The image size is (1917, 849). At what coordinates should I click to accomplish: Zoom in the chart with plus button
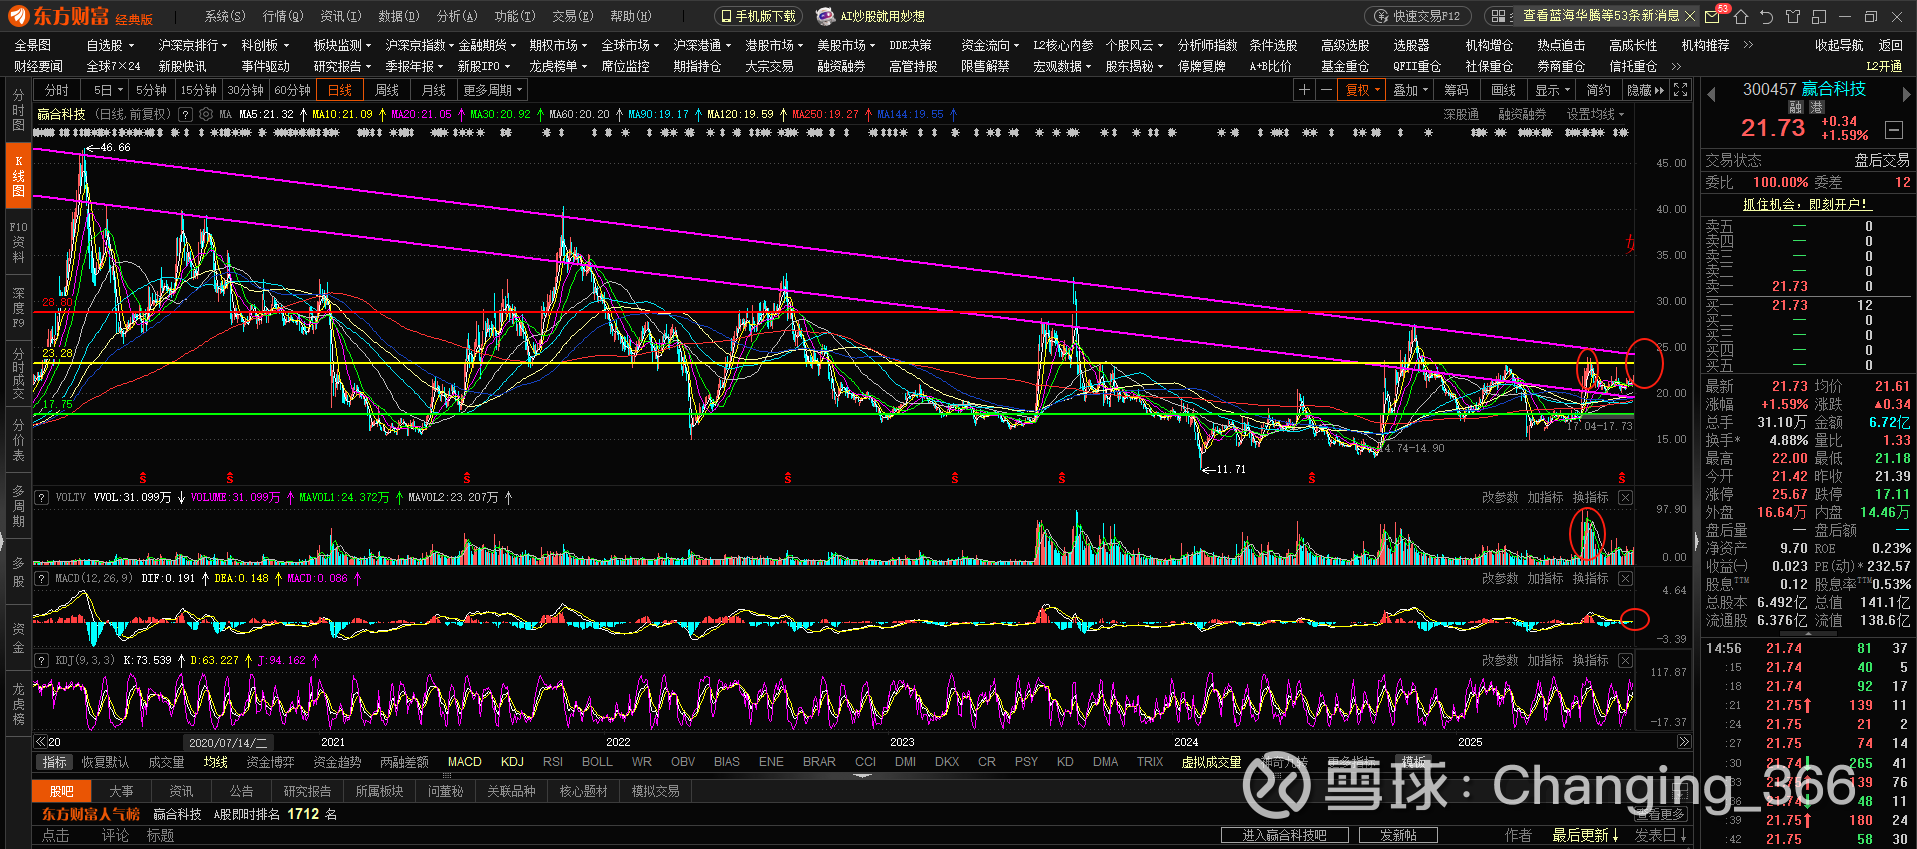(x=1304, y=90)
